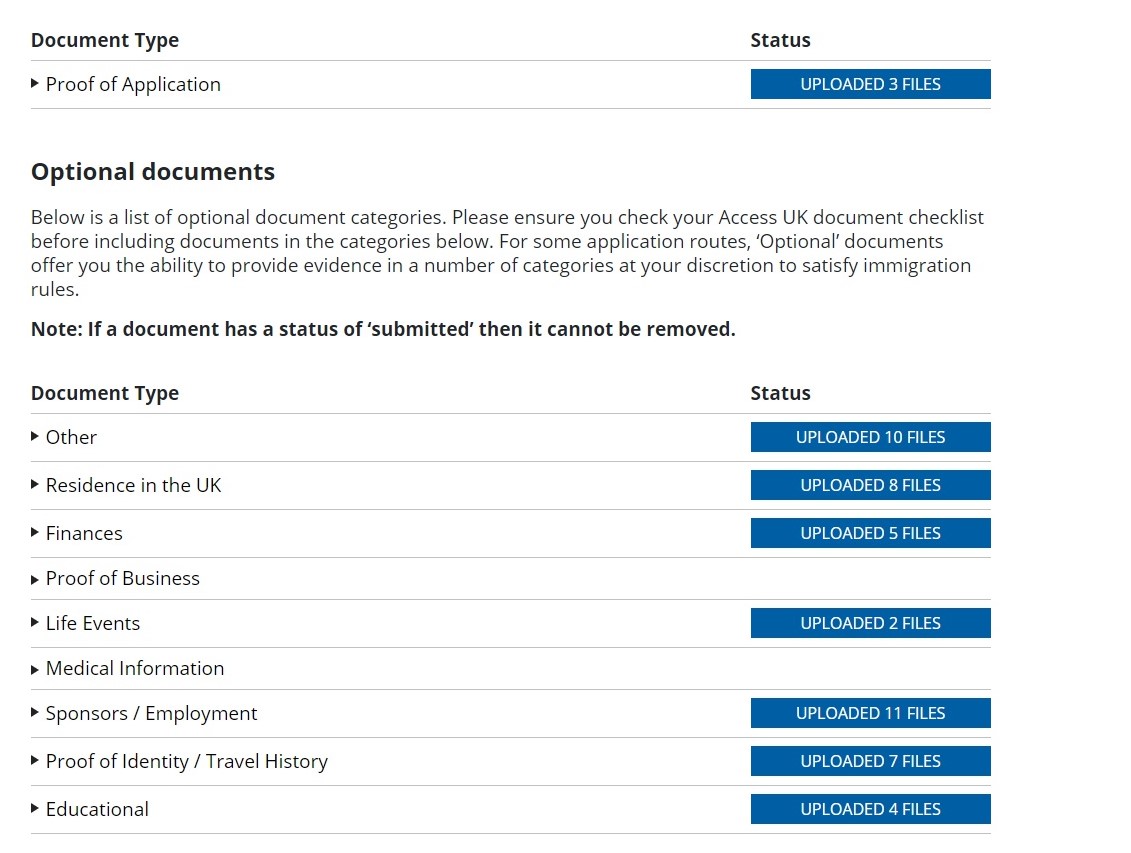Click the Optional documents heading
The width and height of the screenshot is (1131, 853).
pyautogui.click(x=152, y=171)
